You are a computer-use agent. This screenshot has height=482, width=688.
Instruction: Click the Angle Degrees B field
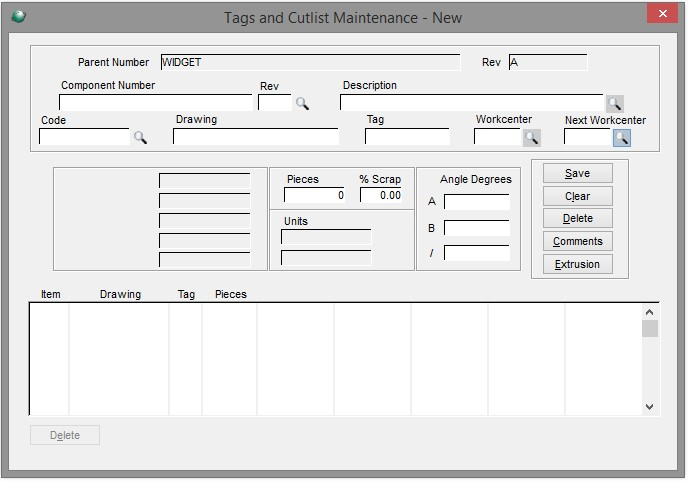[477, 228]
